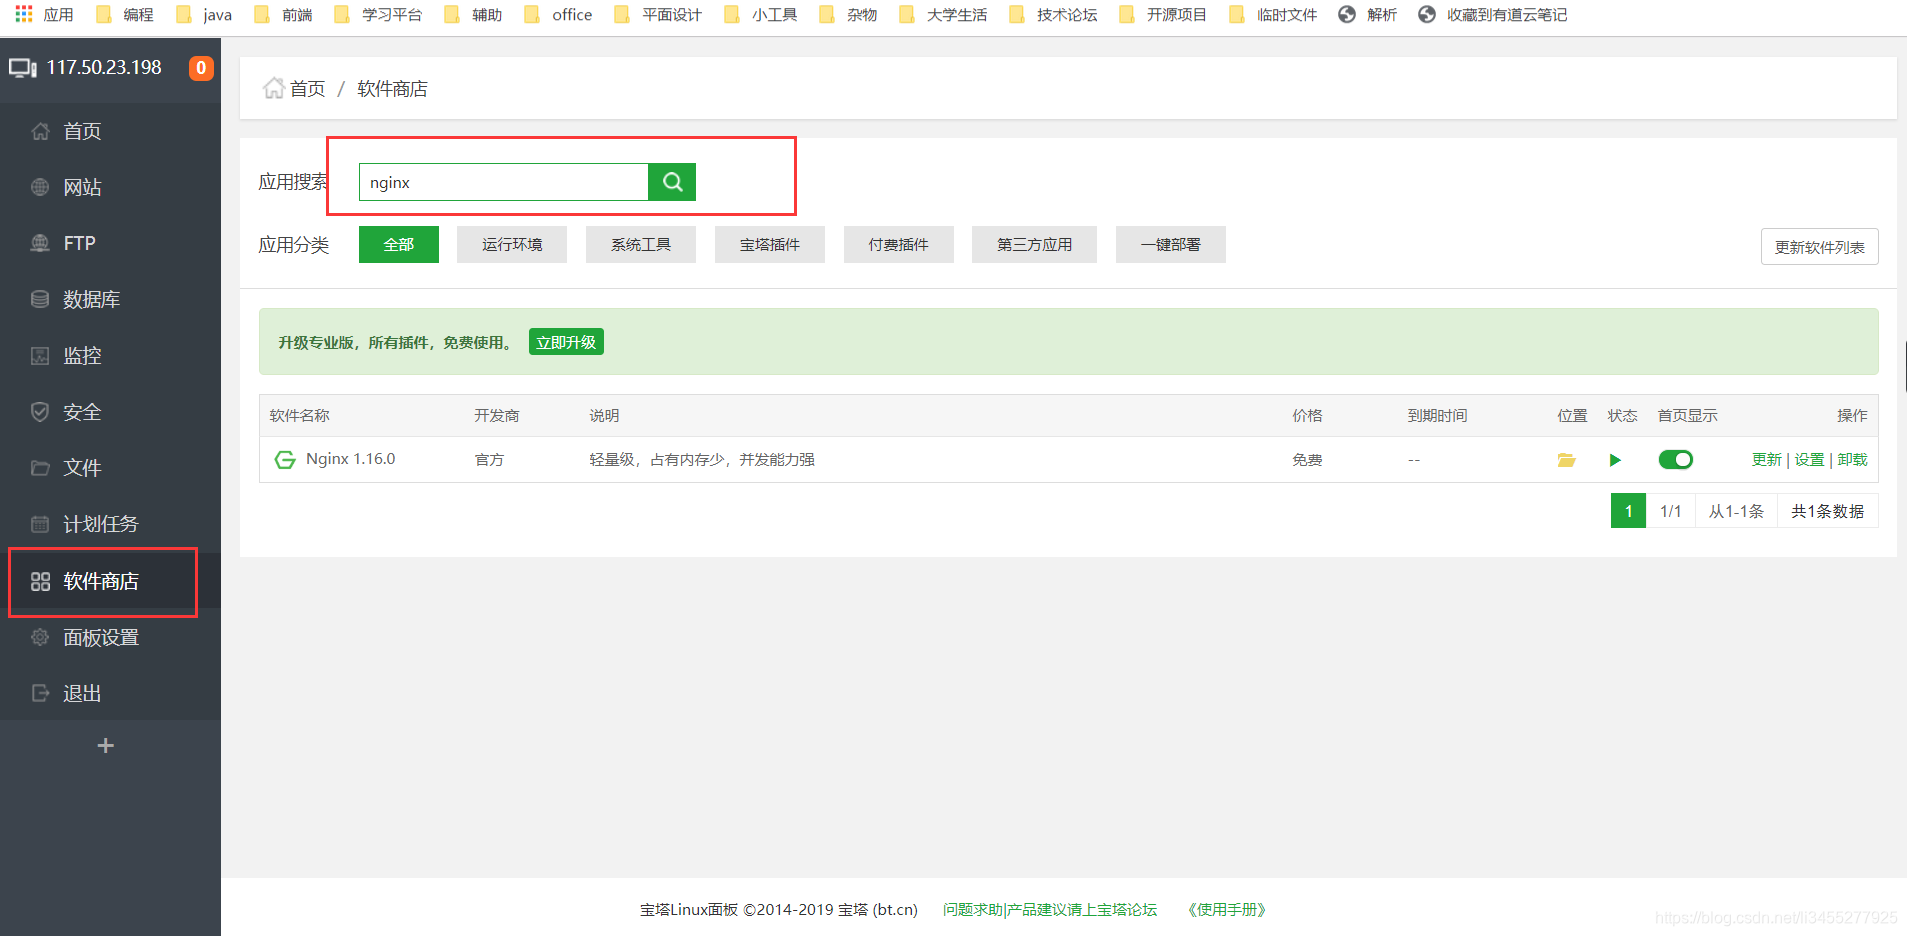
Task: Open the 解析 bookmark
Action: coord(1368,15)
